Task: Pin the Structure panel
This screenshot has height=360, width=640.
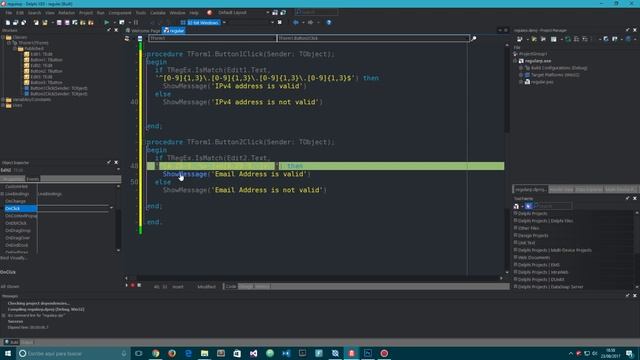Action: pyautogui.click(x=109, y=30)
